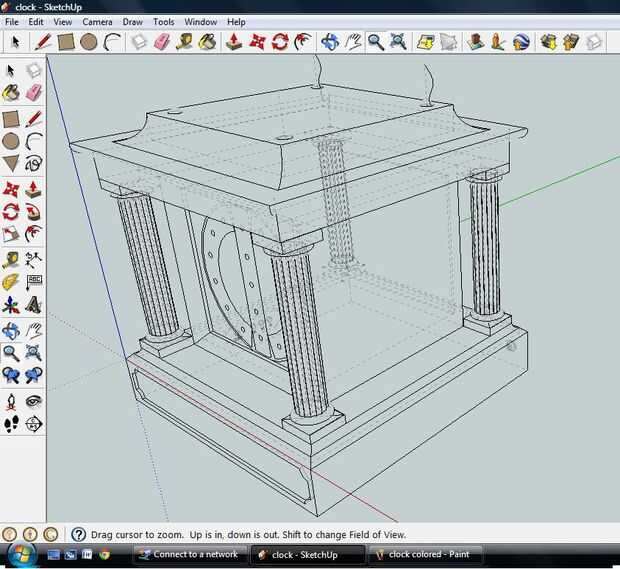The image size is (620, 569).
Task: Activate the Look Around eye tool
Action: pyautogui.click(x=33, y=400)
